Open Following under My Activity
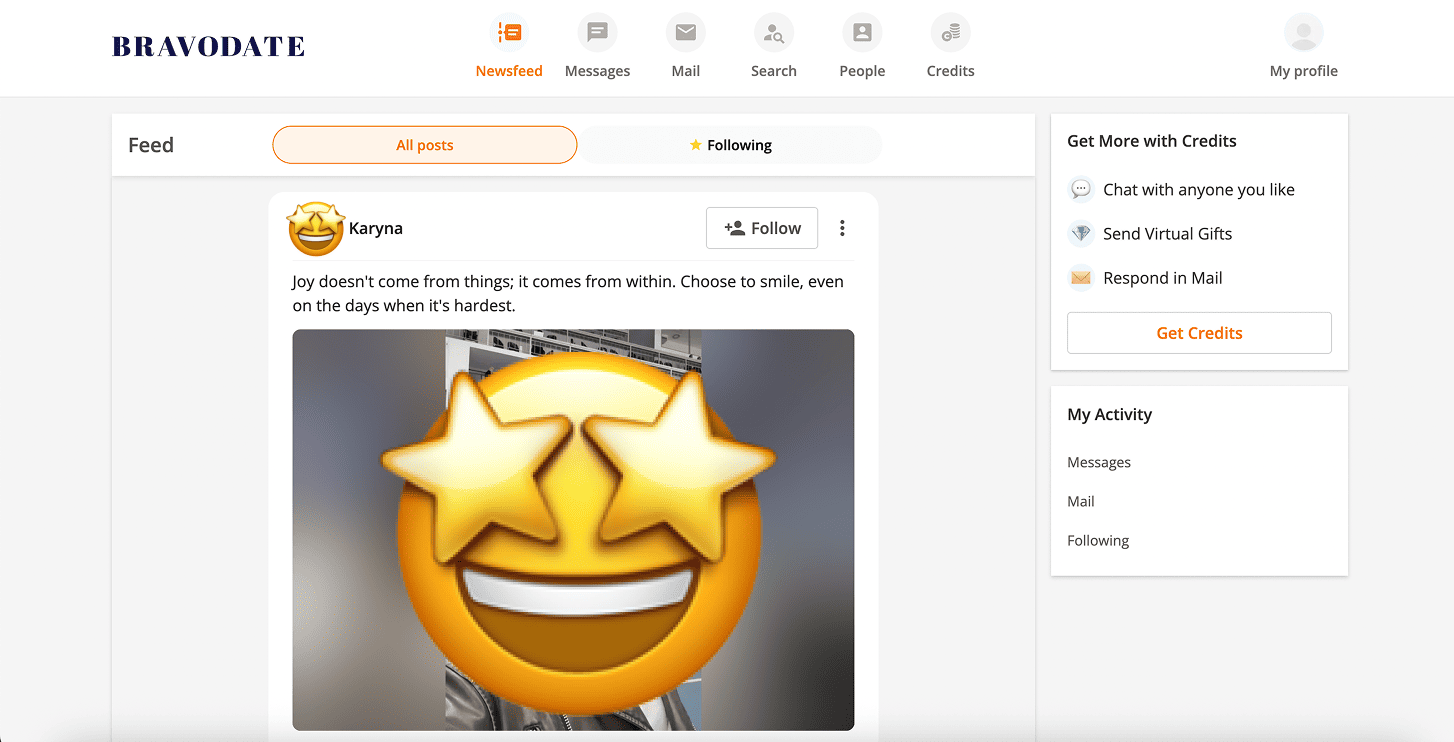 (x=1098, y=540)
